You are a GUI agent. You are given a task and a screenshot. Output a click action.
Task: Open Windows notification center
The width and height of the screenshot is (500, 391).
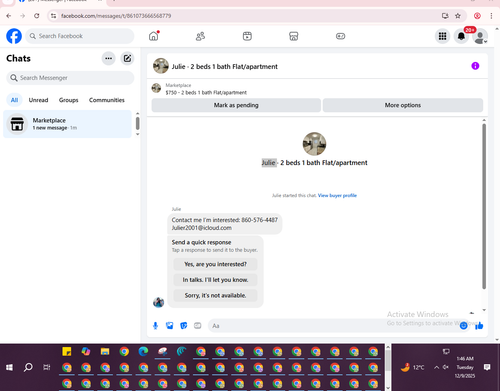click(487, 367)
